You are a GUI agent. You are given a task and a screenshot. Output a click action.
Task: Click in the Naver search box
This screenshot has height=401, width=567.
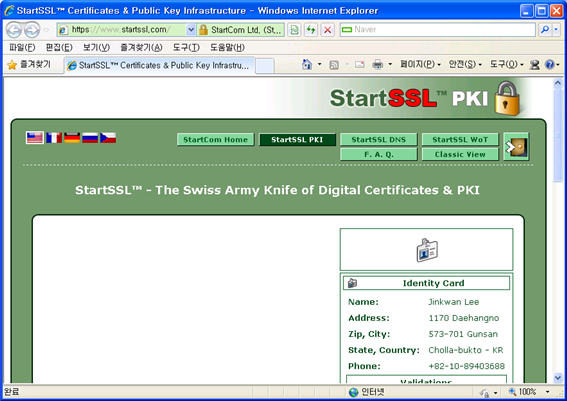[x=438, y=30]
